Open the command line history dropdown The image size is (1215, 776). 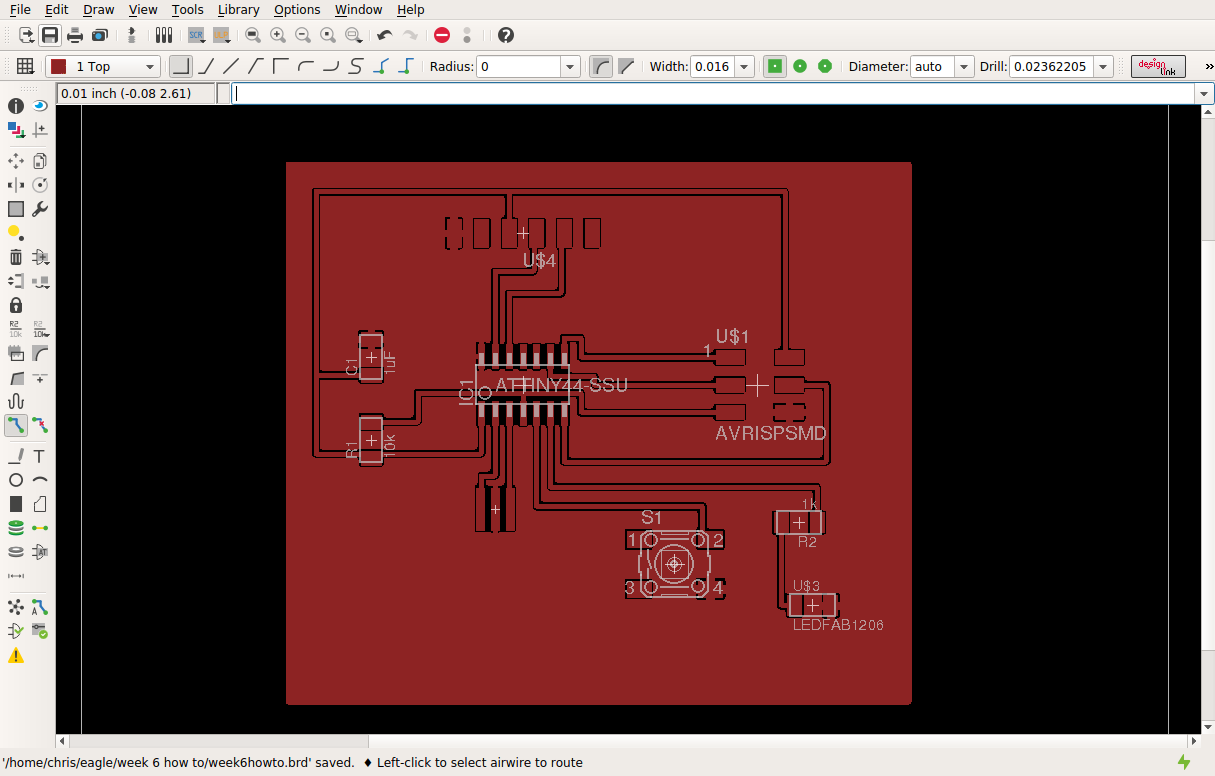(x=1203, y=94)
